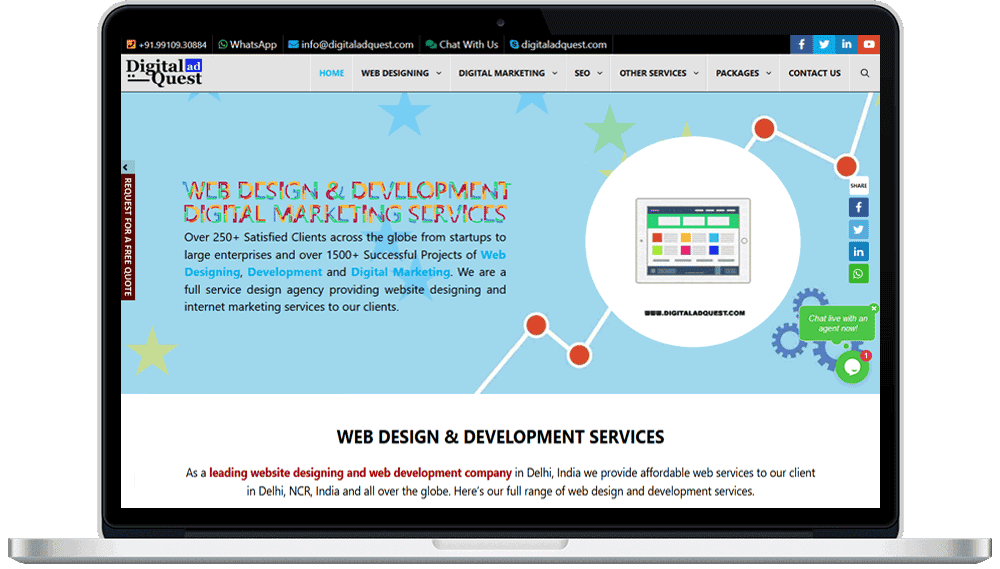Click the search magnifier icon in navigation
This screenshot has height=569, width=1000.
click(865, 73)
